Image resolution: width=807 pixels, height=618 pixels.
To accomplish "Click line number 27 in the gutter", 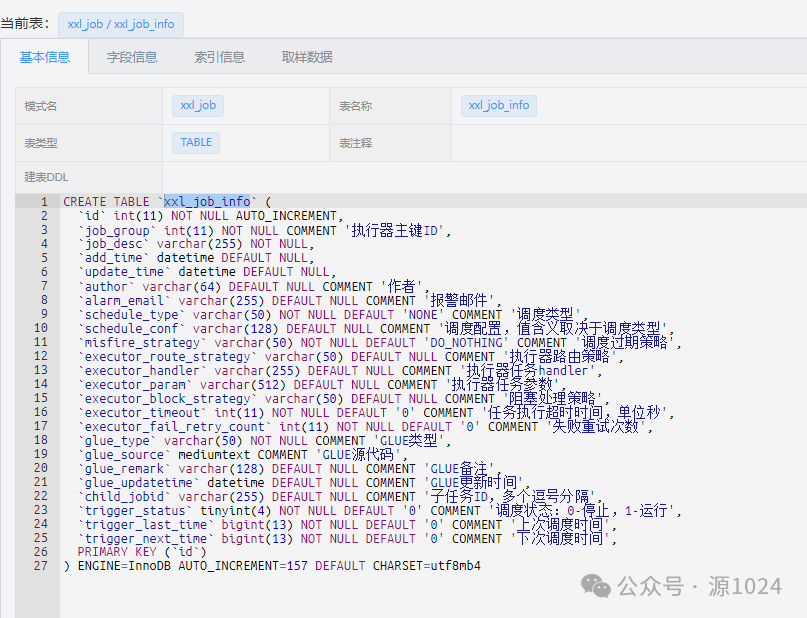I will tap(41, 566).
